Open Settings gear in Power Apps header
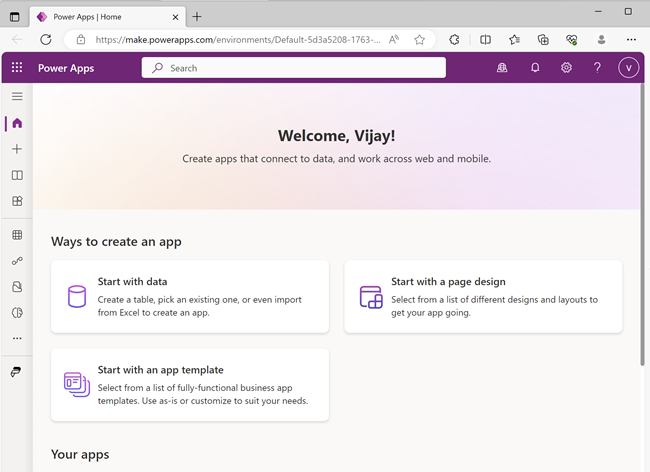The width and height of the screenshot is (650, 472). pyautogui.click(x=566, y=68)
